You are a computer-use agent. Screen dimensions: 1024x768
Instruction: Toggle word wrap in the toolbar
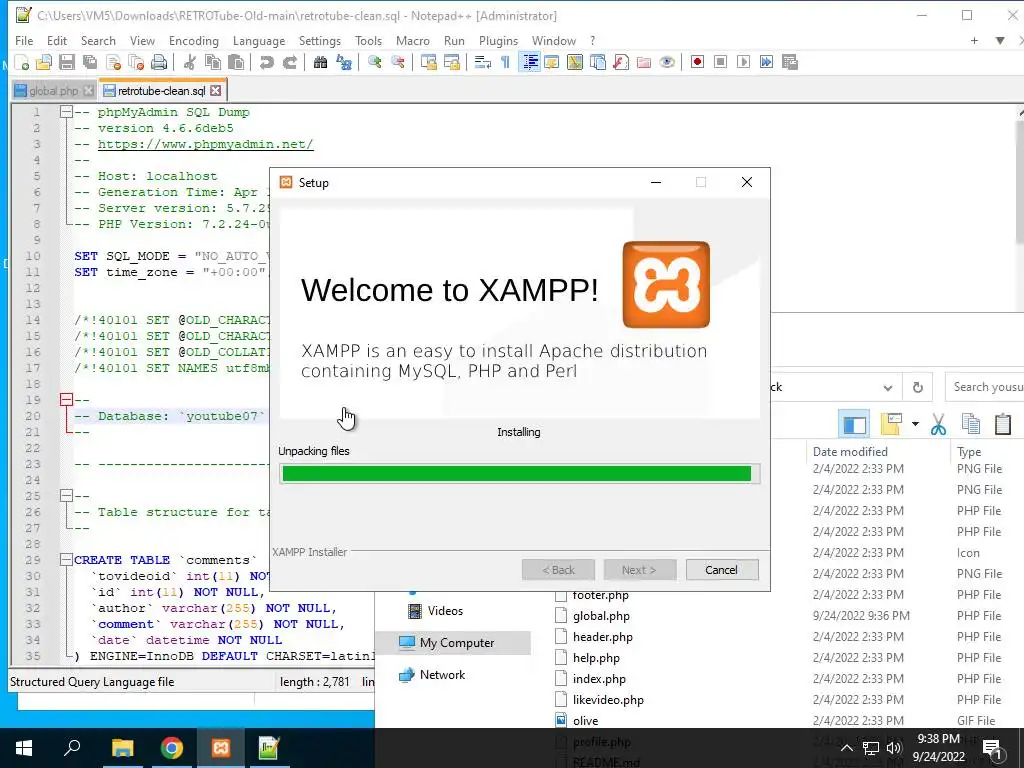[483, 62]
